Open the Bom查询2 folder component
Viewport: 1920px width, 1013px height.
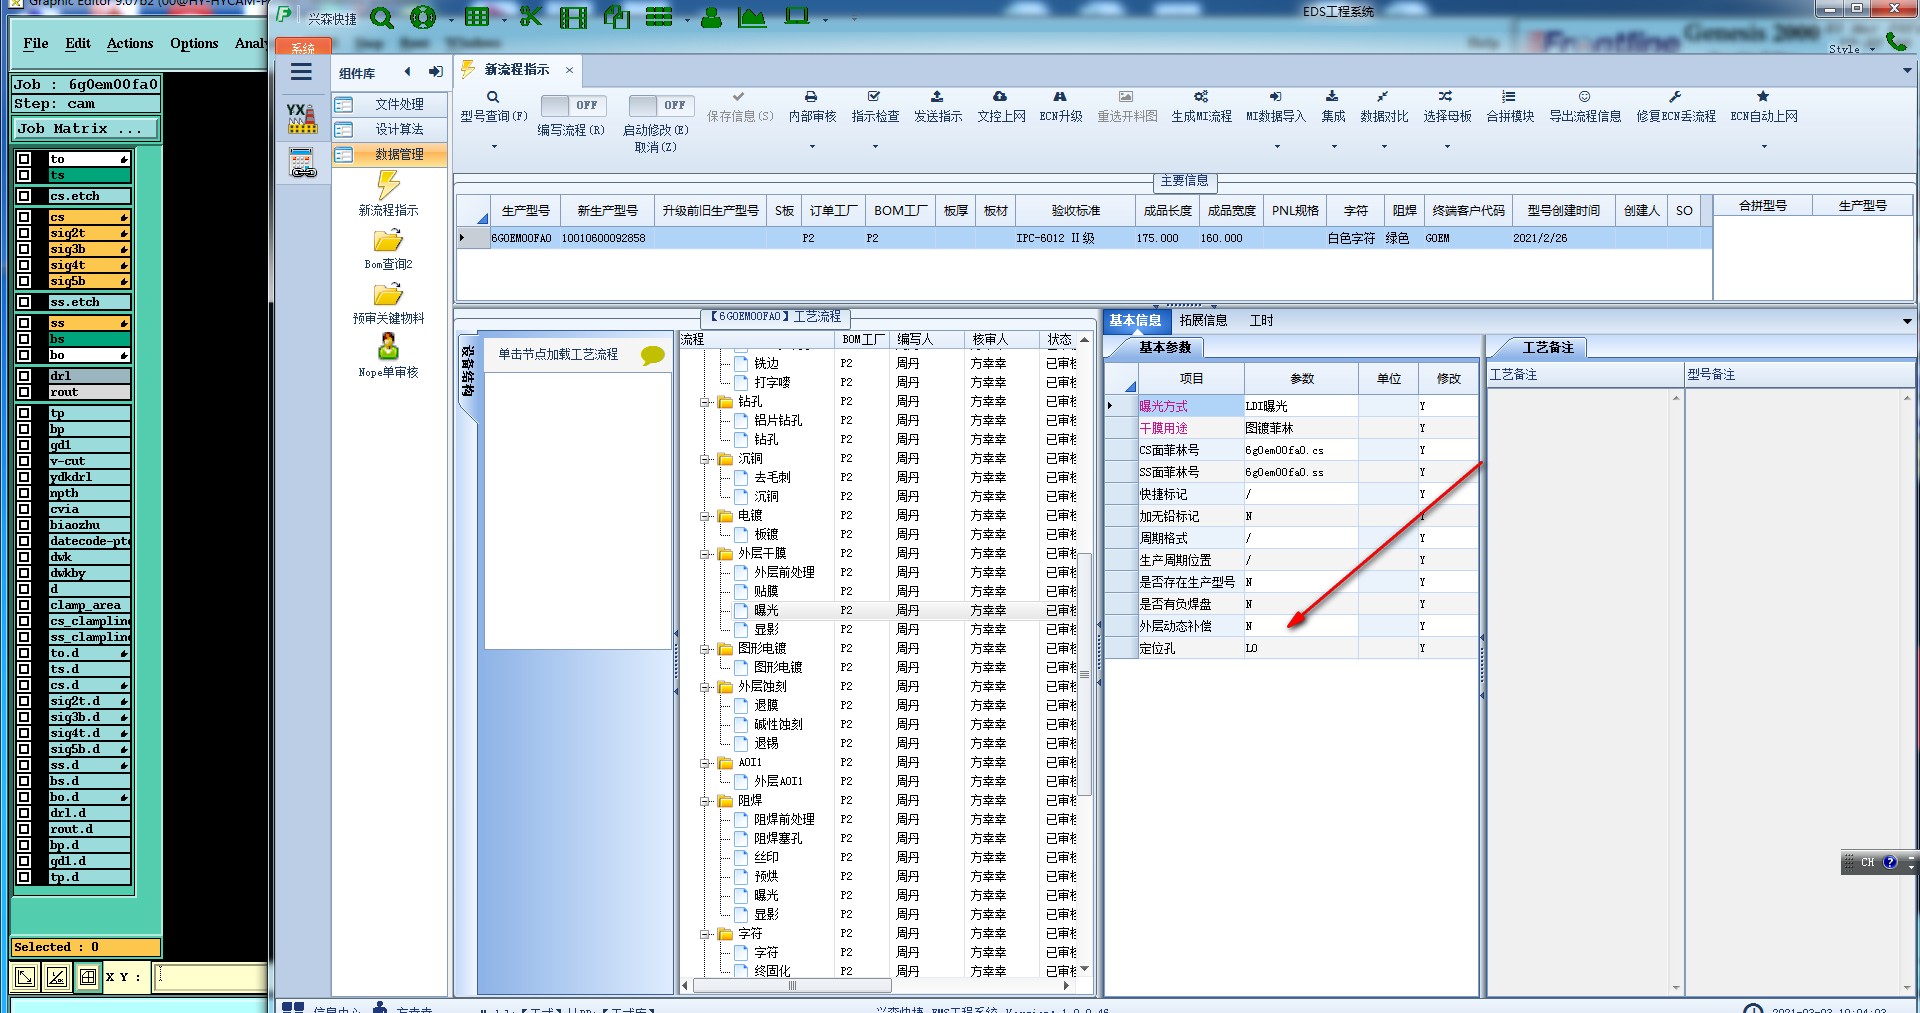[x=388, y=250]
